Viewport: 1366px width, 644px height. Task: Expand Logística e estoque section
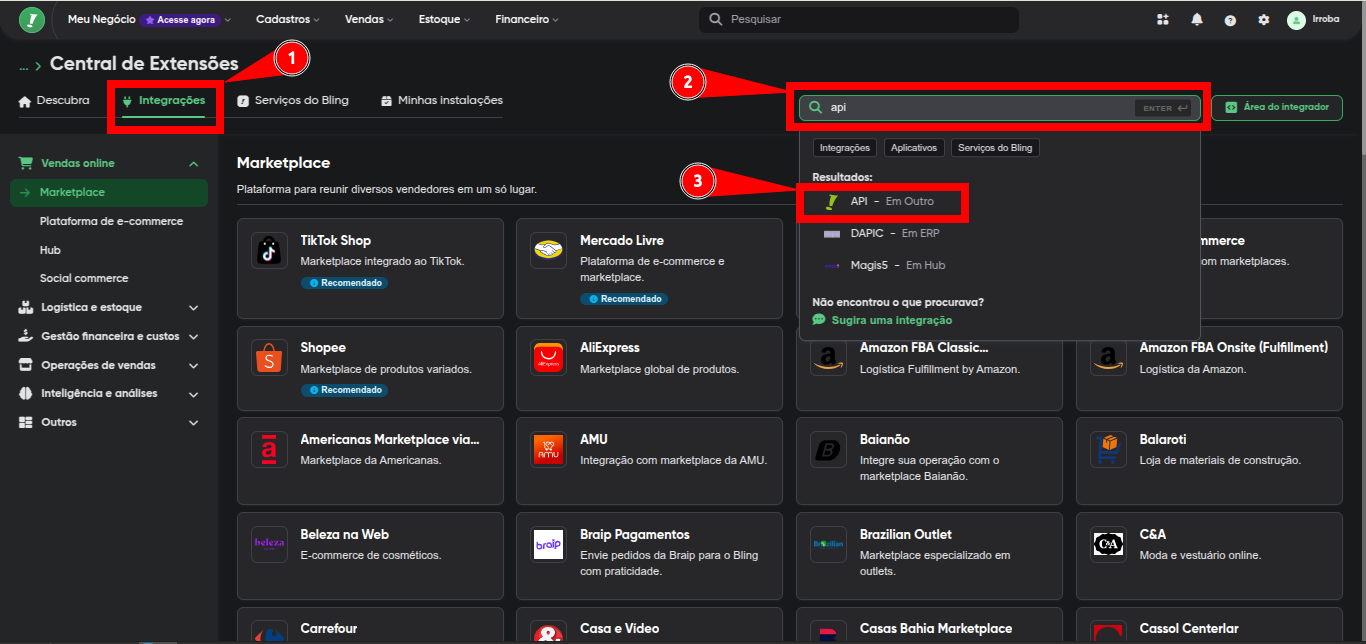pos(109,307)
